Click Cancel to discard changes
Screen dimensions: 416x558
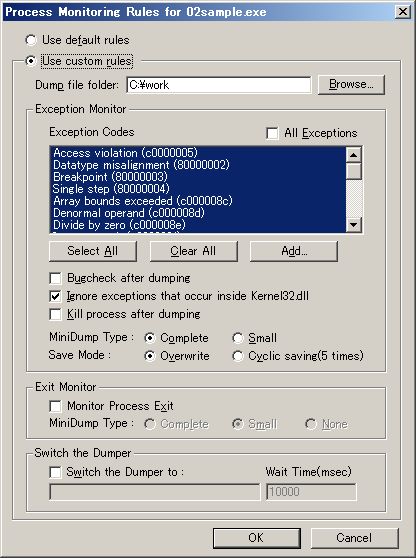pyautogui.click(x=354, y=538)
